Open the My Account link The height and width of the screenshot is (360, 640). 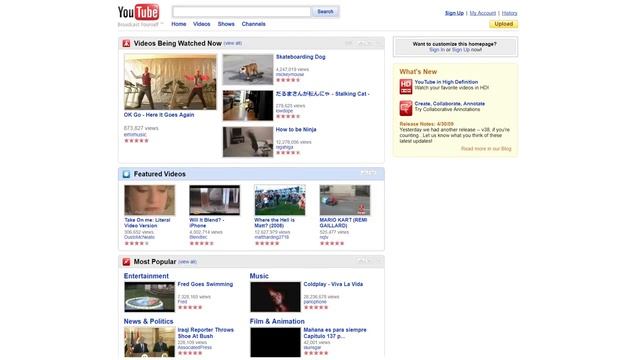[482, 13]
